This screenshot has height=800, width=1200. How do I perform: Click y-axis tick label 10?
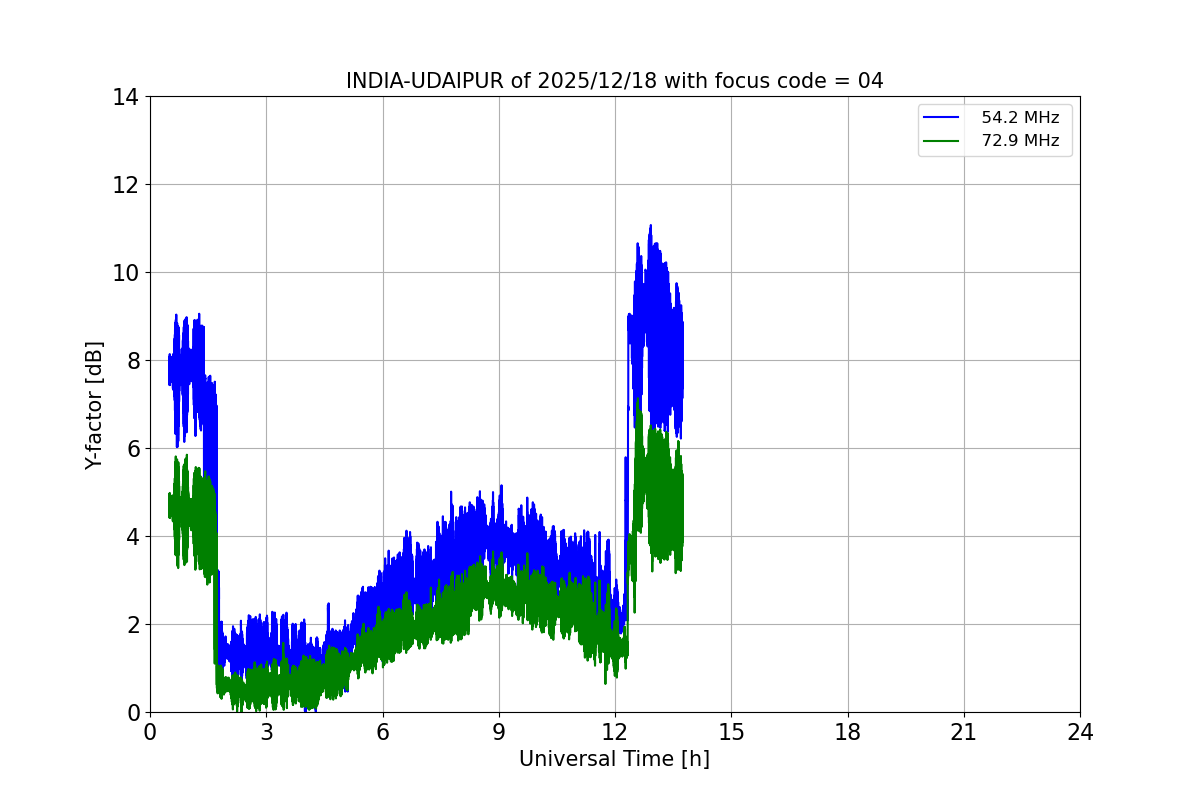point(125,273)
